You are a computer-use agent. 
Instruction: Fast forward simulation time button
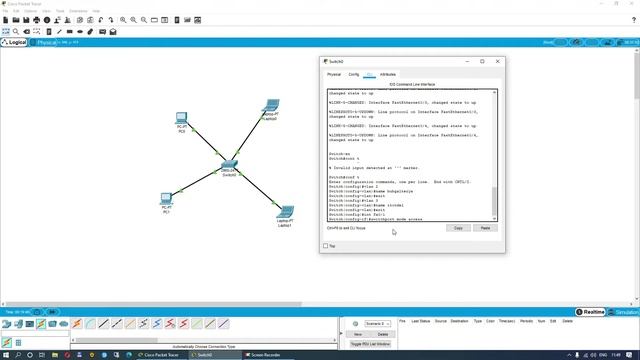pyautogui.click(x=52, y=312)
